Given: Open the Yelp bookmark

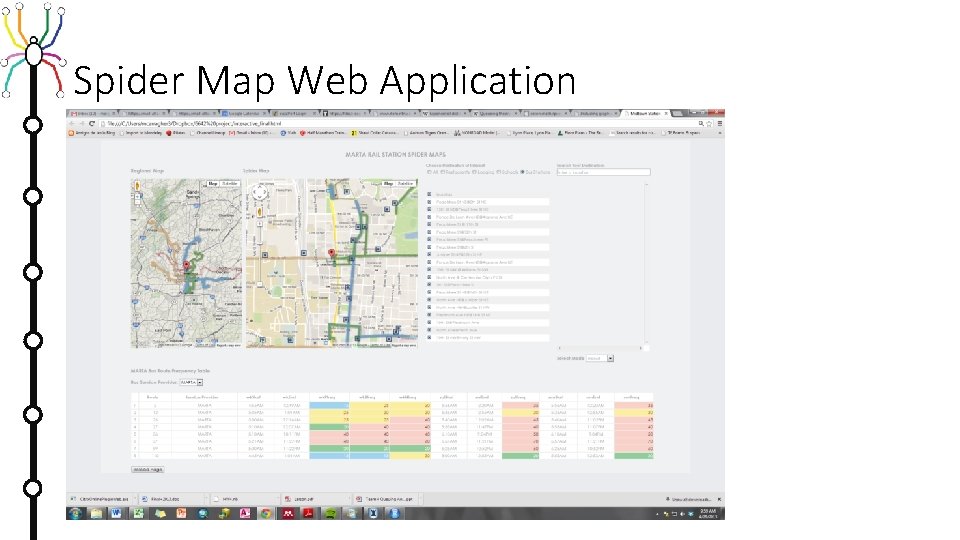Looking at the screenshot, I should tap(289, 133).
